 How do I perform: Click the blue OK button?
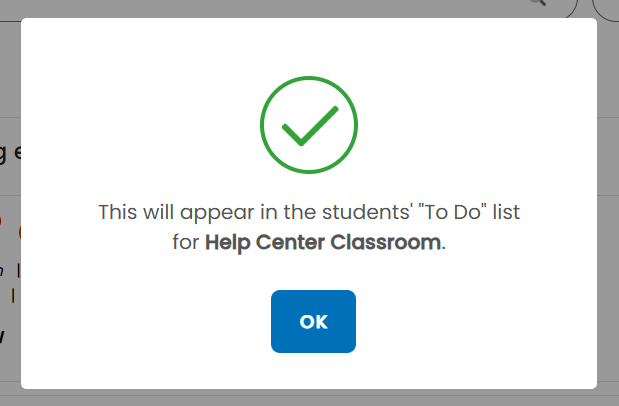(x=313, y=321)
